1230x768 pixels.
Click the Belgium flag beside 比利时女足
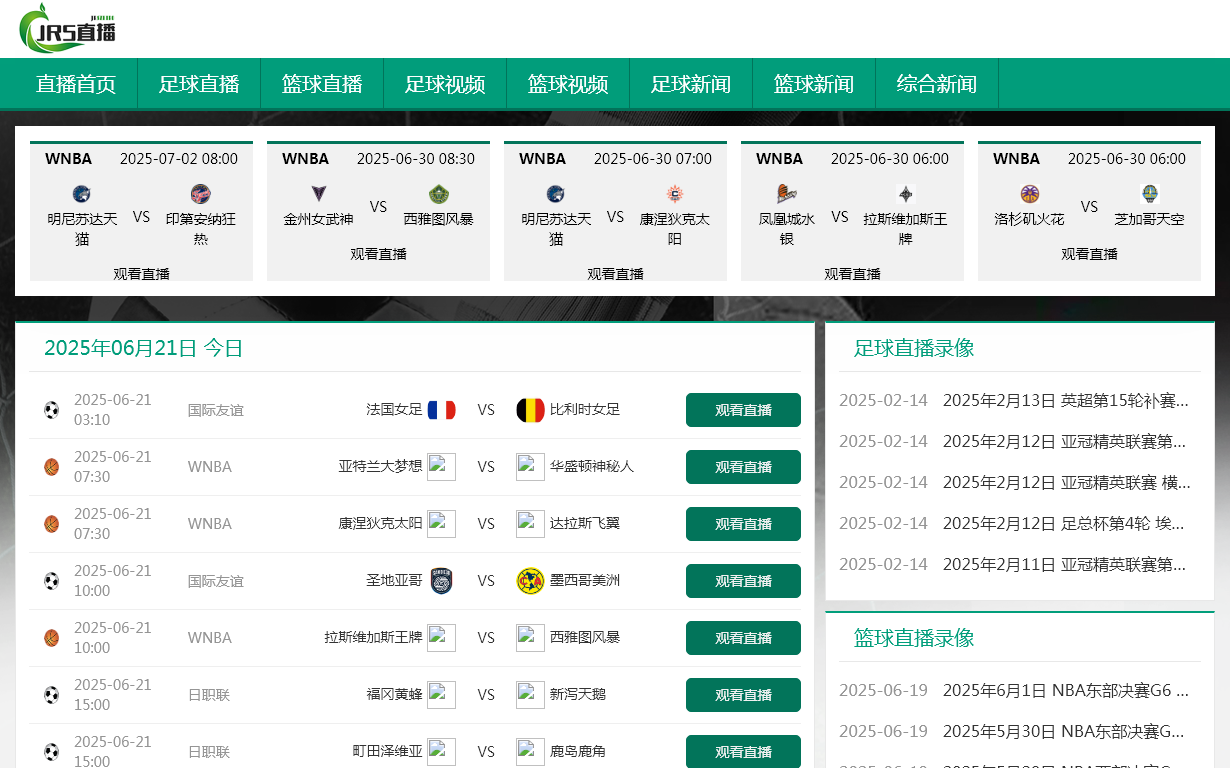pyautogui.click(x=530, y=410)
